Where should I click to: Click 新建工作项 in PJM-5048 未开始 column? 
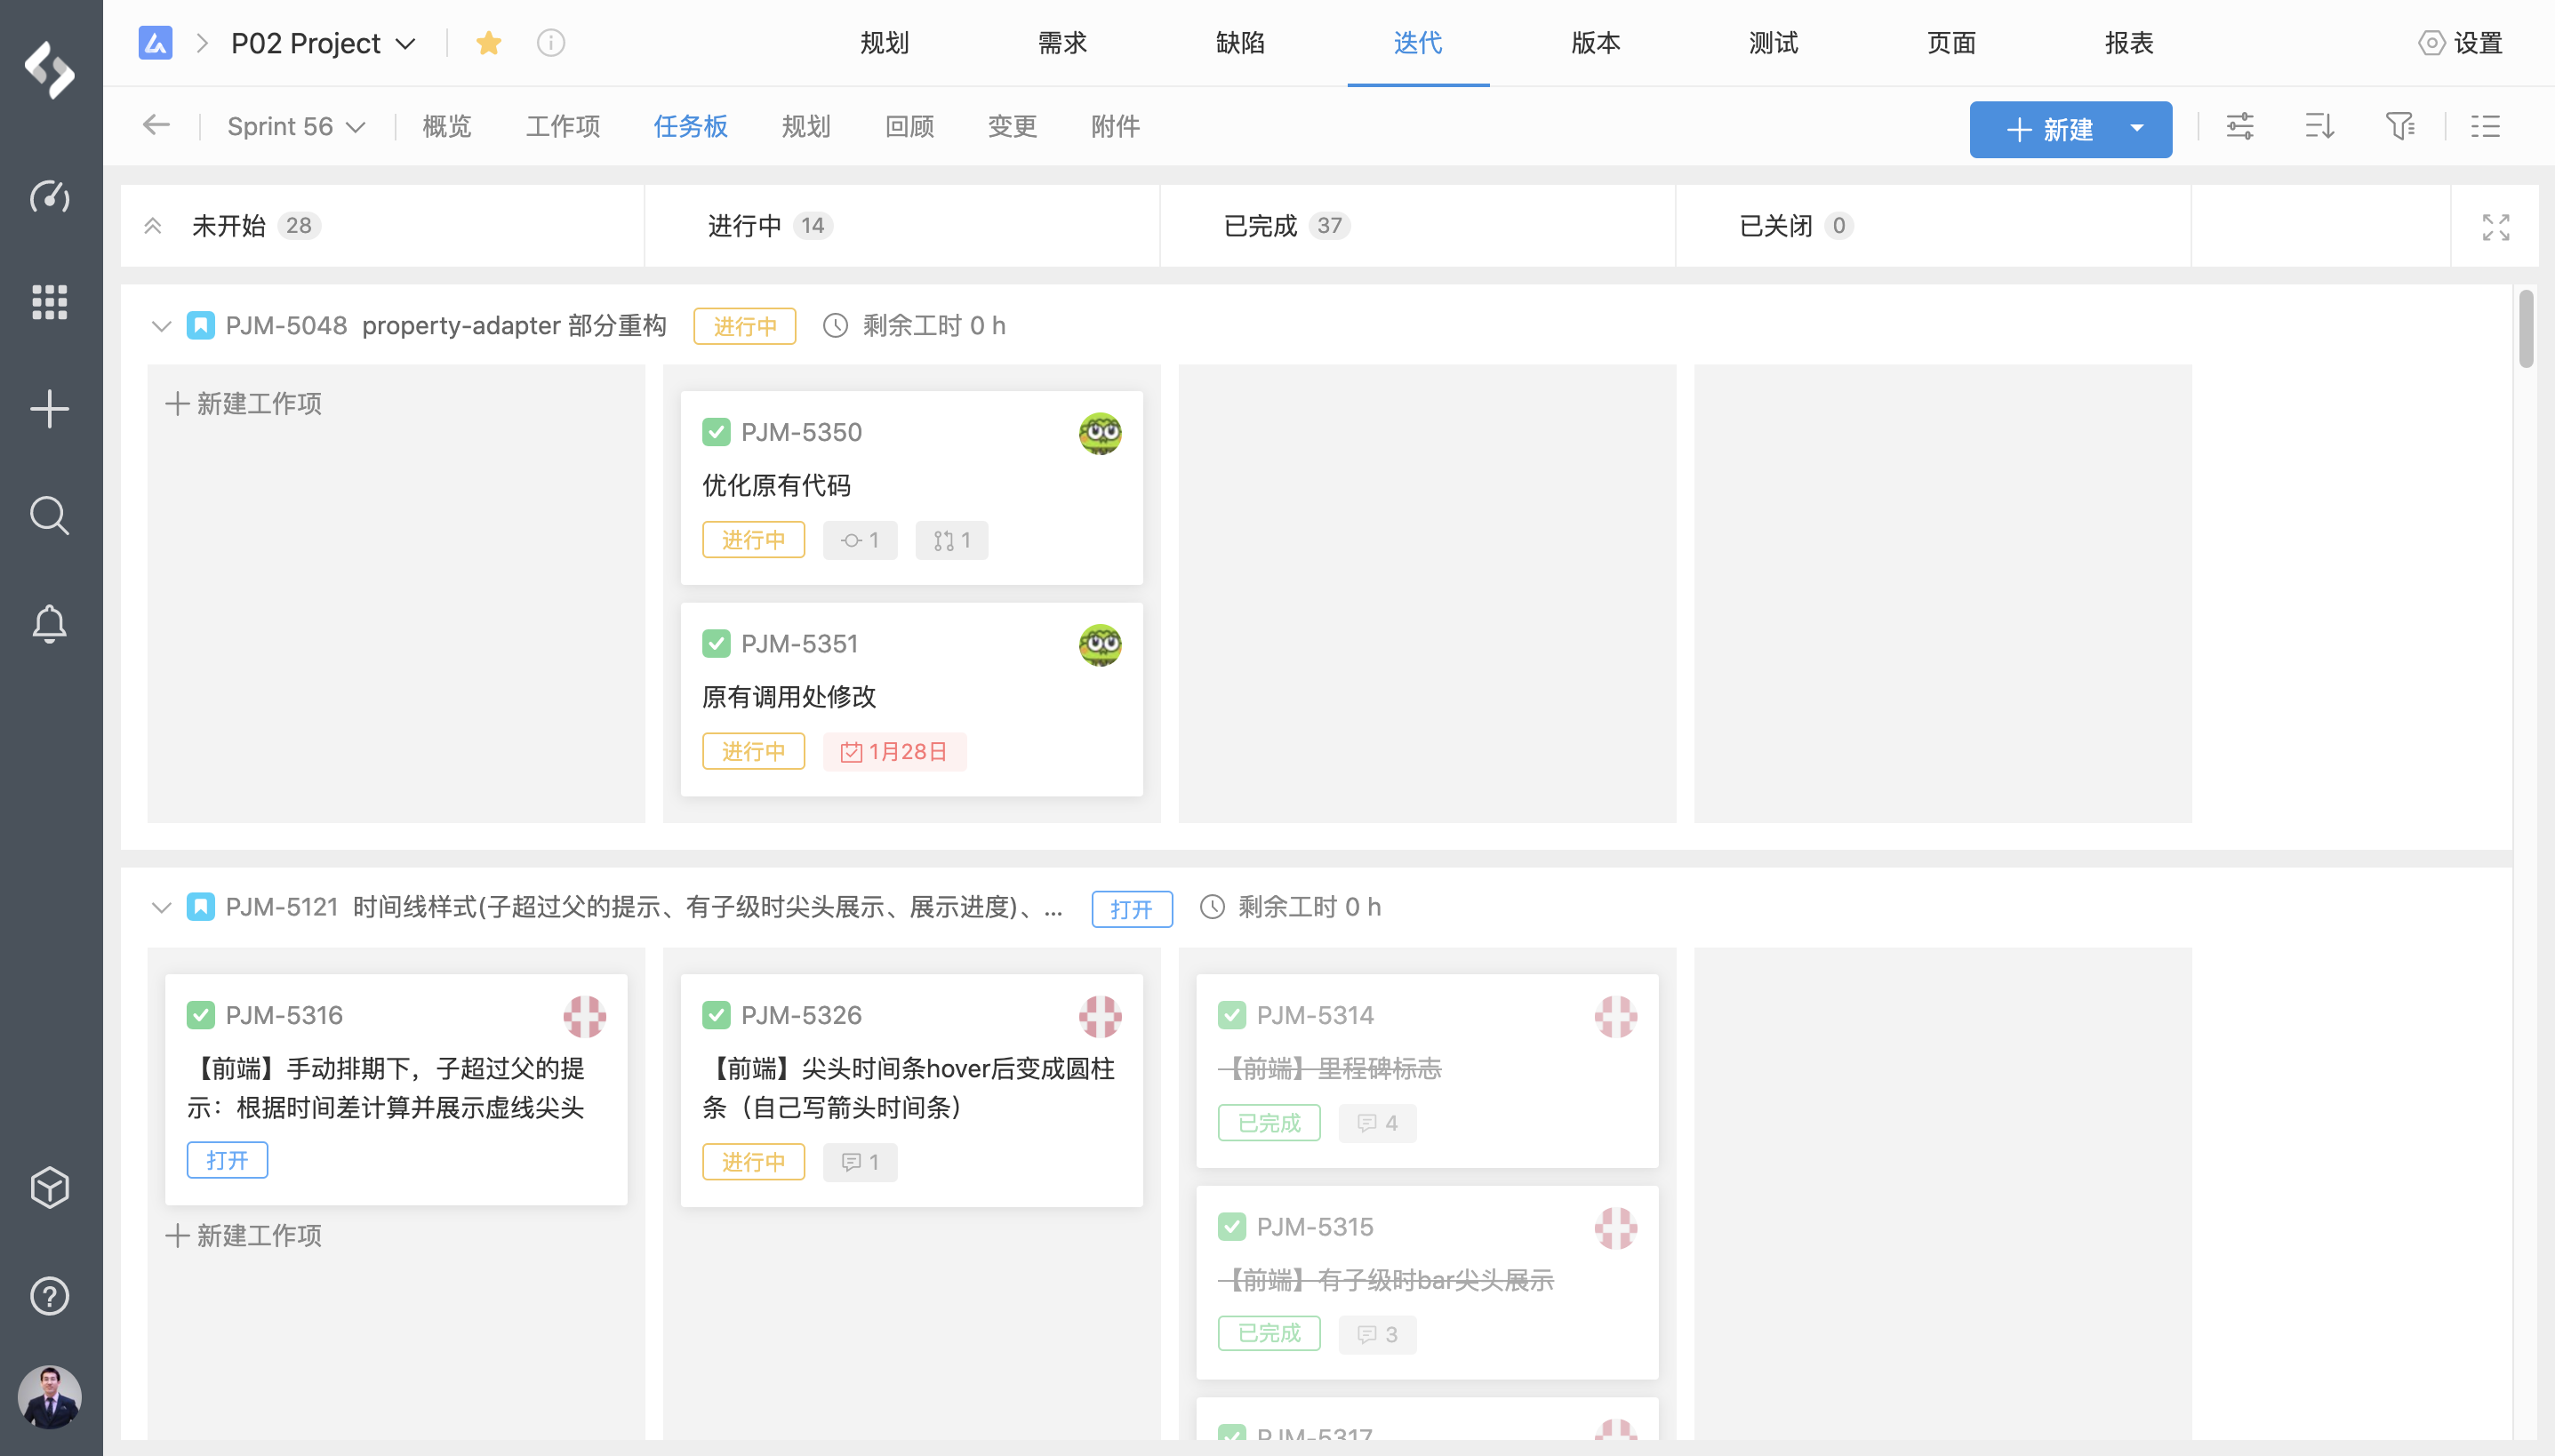244,404
